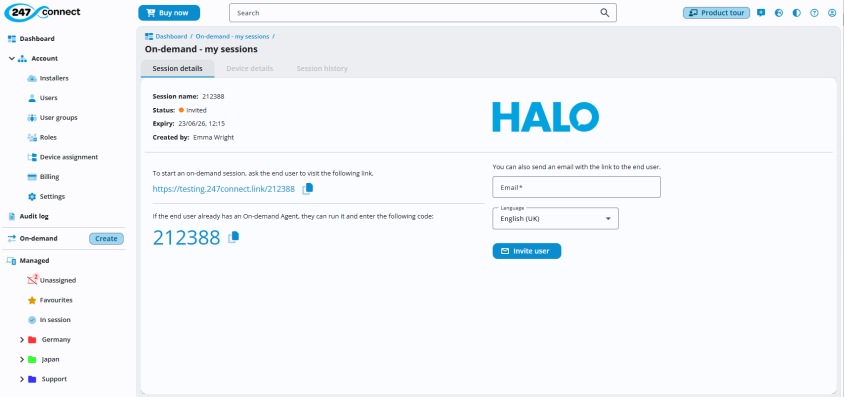Go to Dashboard in the sidebar
This screenshot has height=397, width=844.
point(37,39)
